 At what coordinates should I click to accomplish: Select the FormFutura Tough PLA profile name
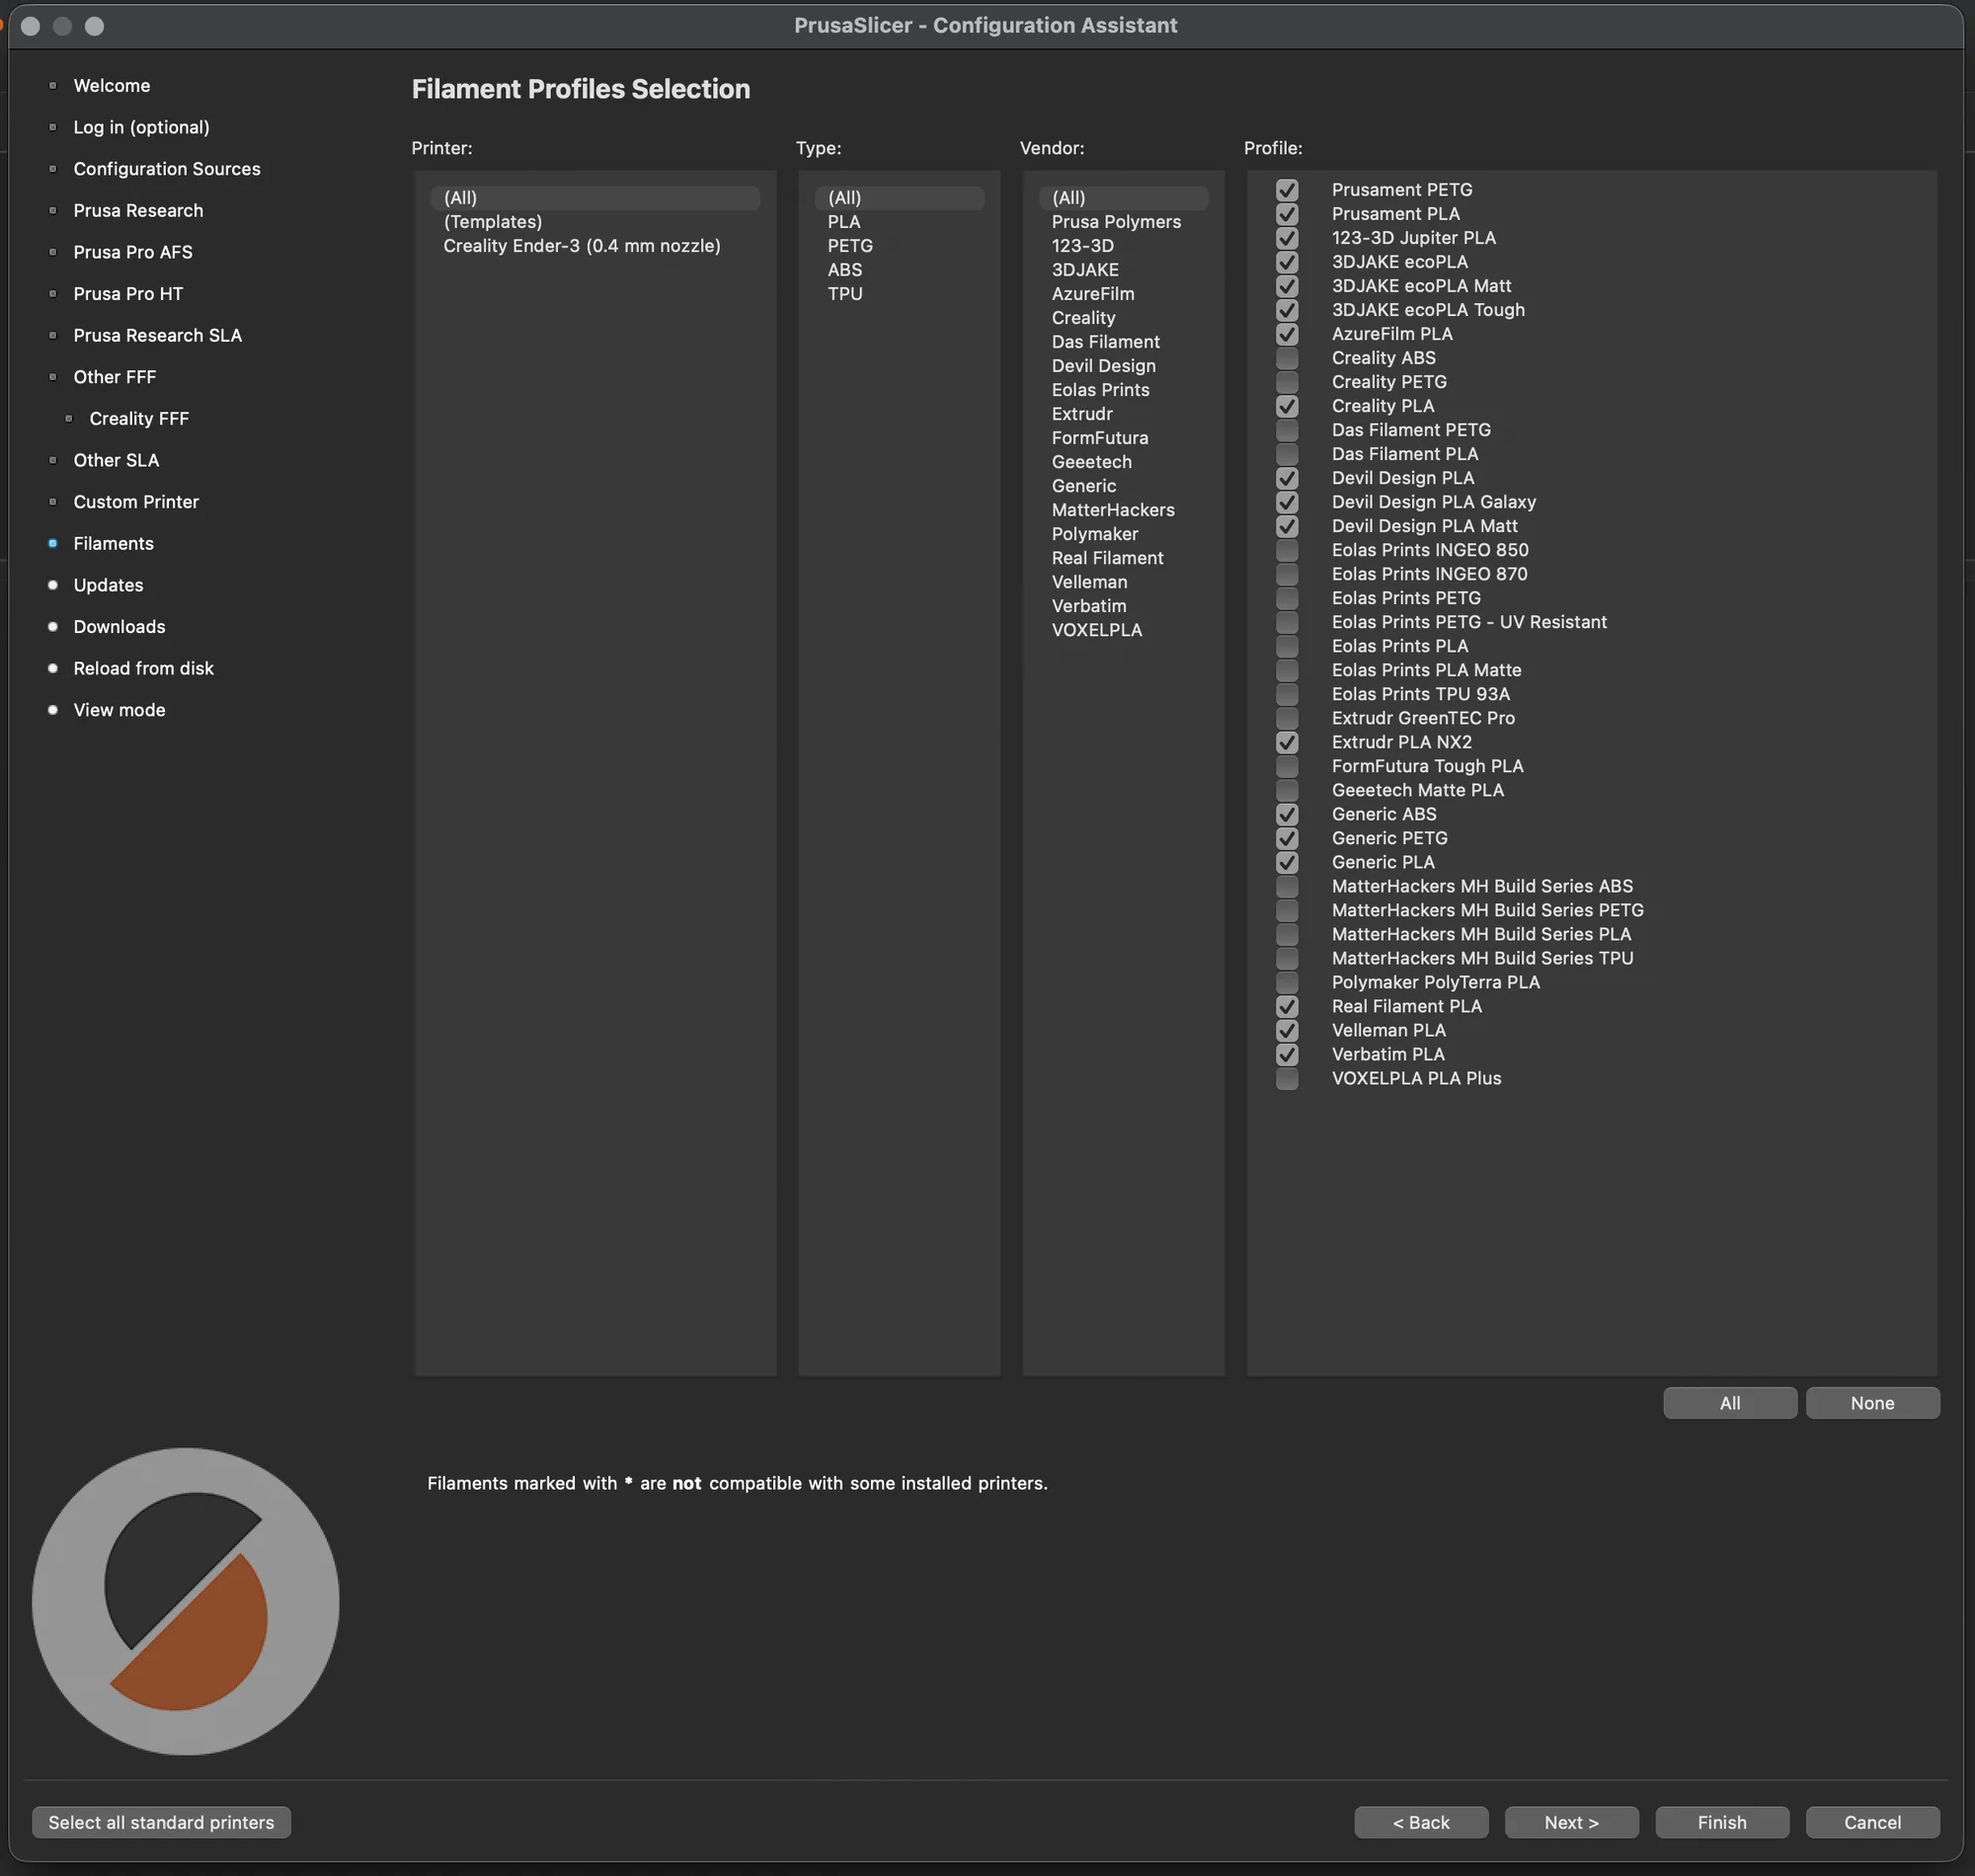pyautogui.click(x=1427, y=766)
